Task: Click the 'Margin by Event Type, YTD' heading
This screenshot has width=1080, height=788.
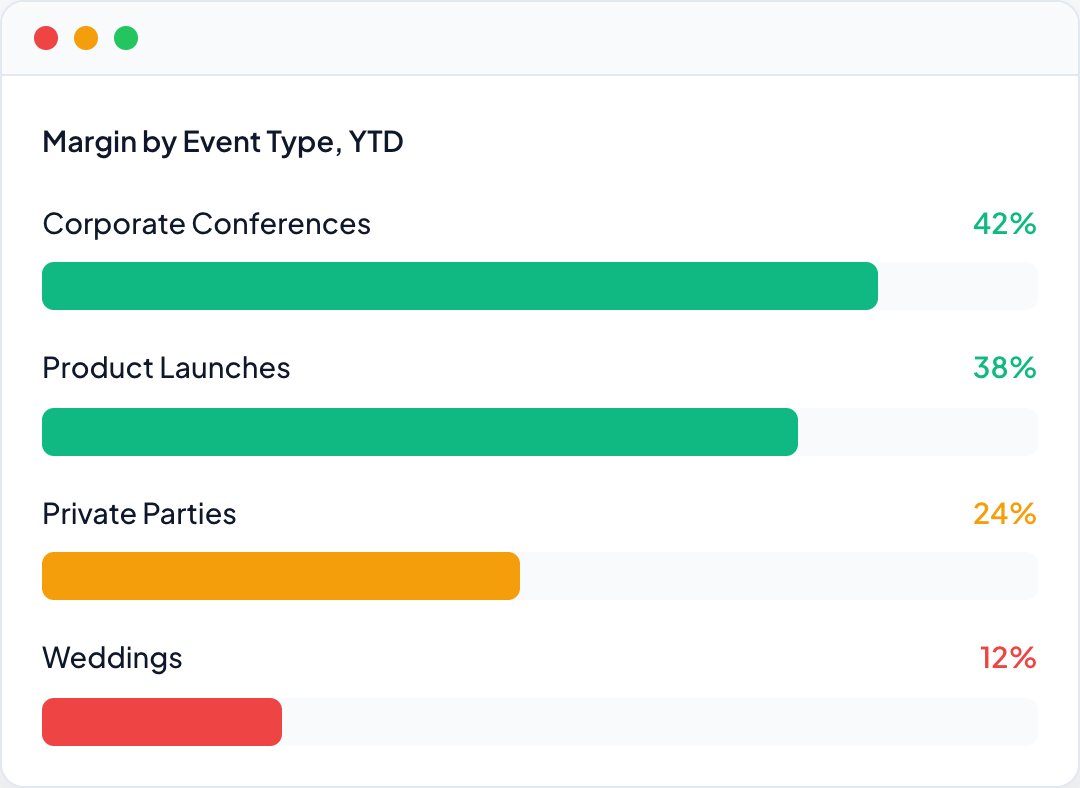Action: pos(222,142)
